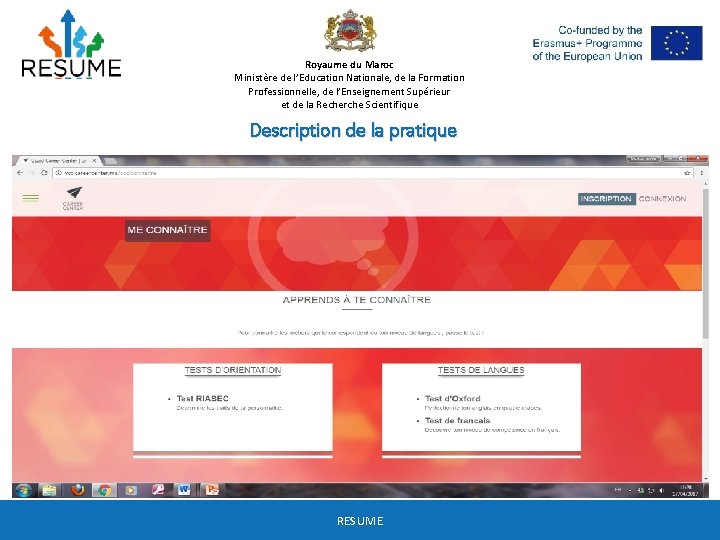Open the Chrome three-dot menu
720x540 pixels.
click(x=701, y=173)
